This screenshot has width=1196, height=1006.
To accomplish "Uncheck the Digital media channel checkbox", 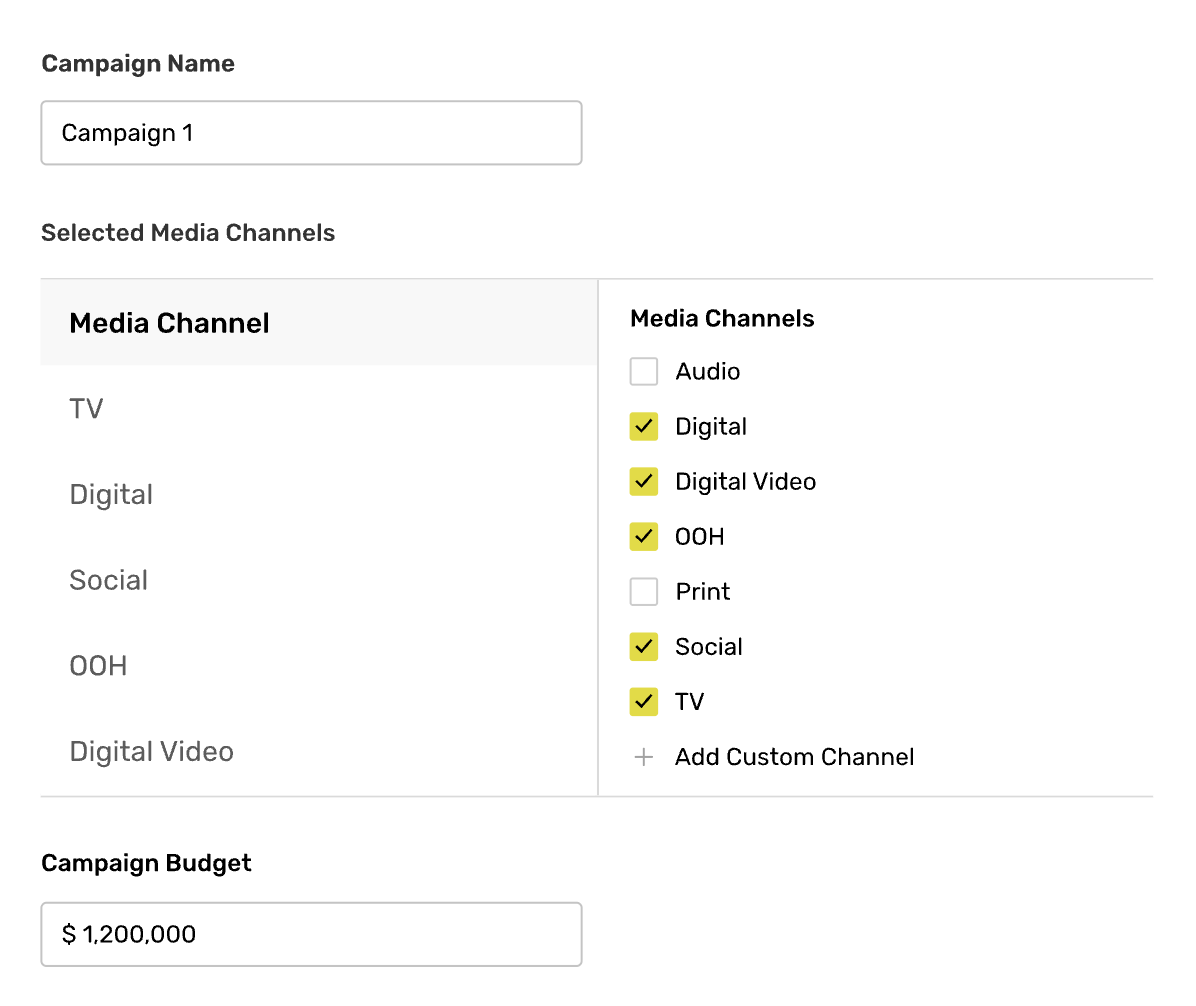I will click(644, 427).
